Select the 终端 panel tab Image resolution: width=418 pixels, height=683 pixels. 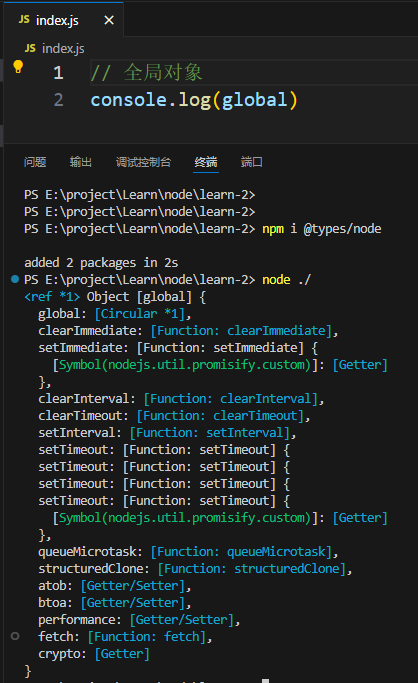[206, 162]
